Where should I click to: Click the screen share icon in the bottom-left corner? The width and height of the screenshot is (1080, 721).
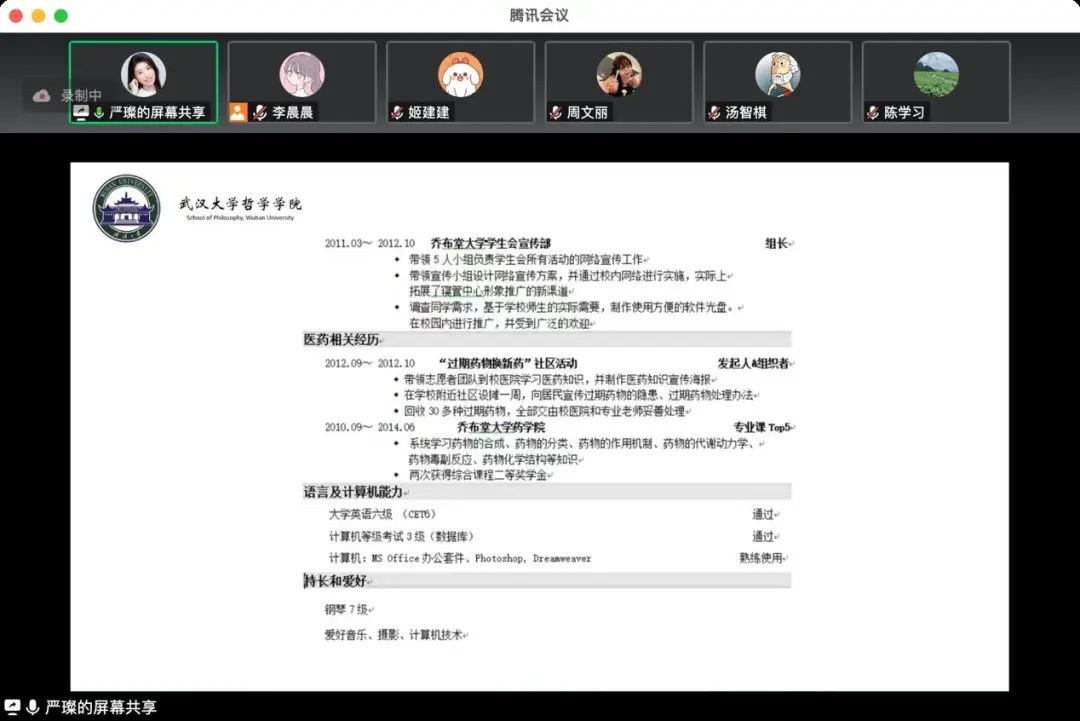coord(13,707)
